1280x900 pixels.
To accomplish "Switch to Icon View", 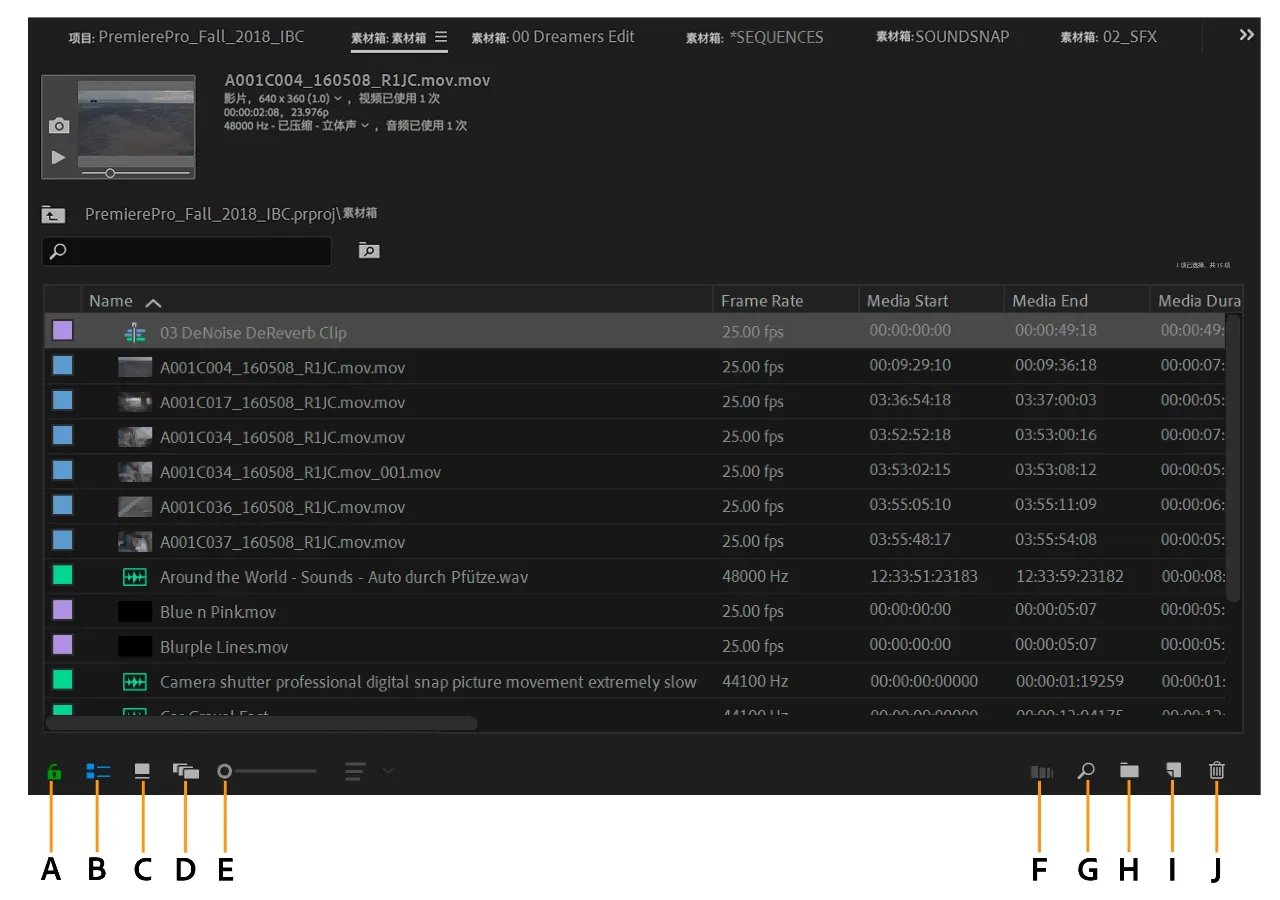I will [x=142, y=771].
